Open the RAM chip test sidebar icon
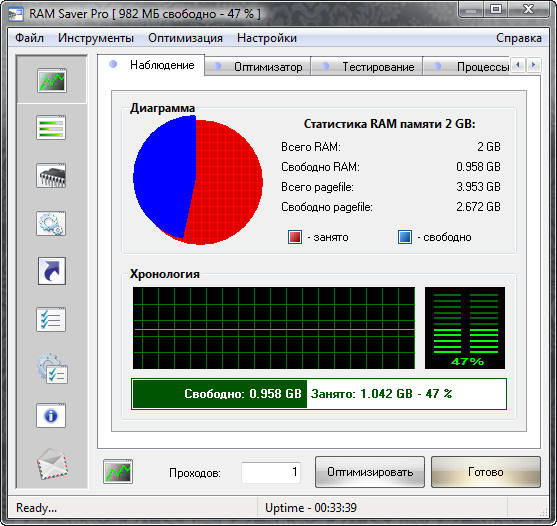The image size is (557, 526). click(x=51, y=175)
